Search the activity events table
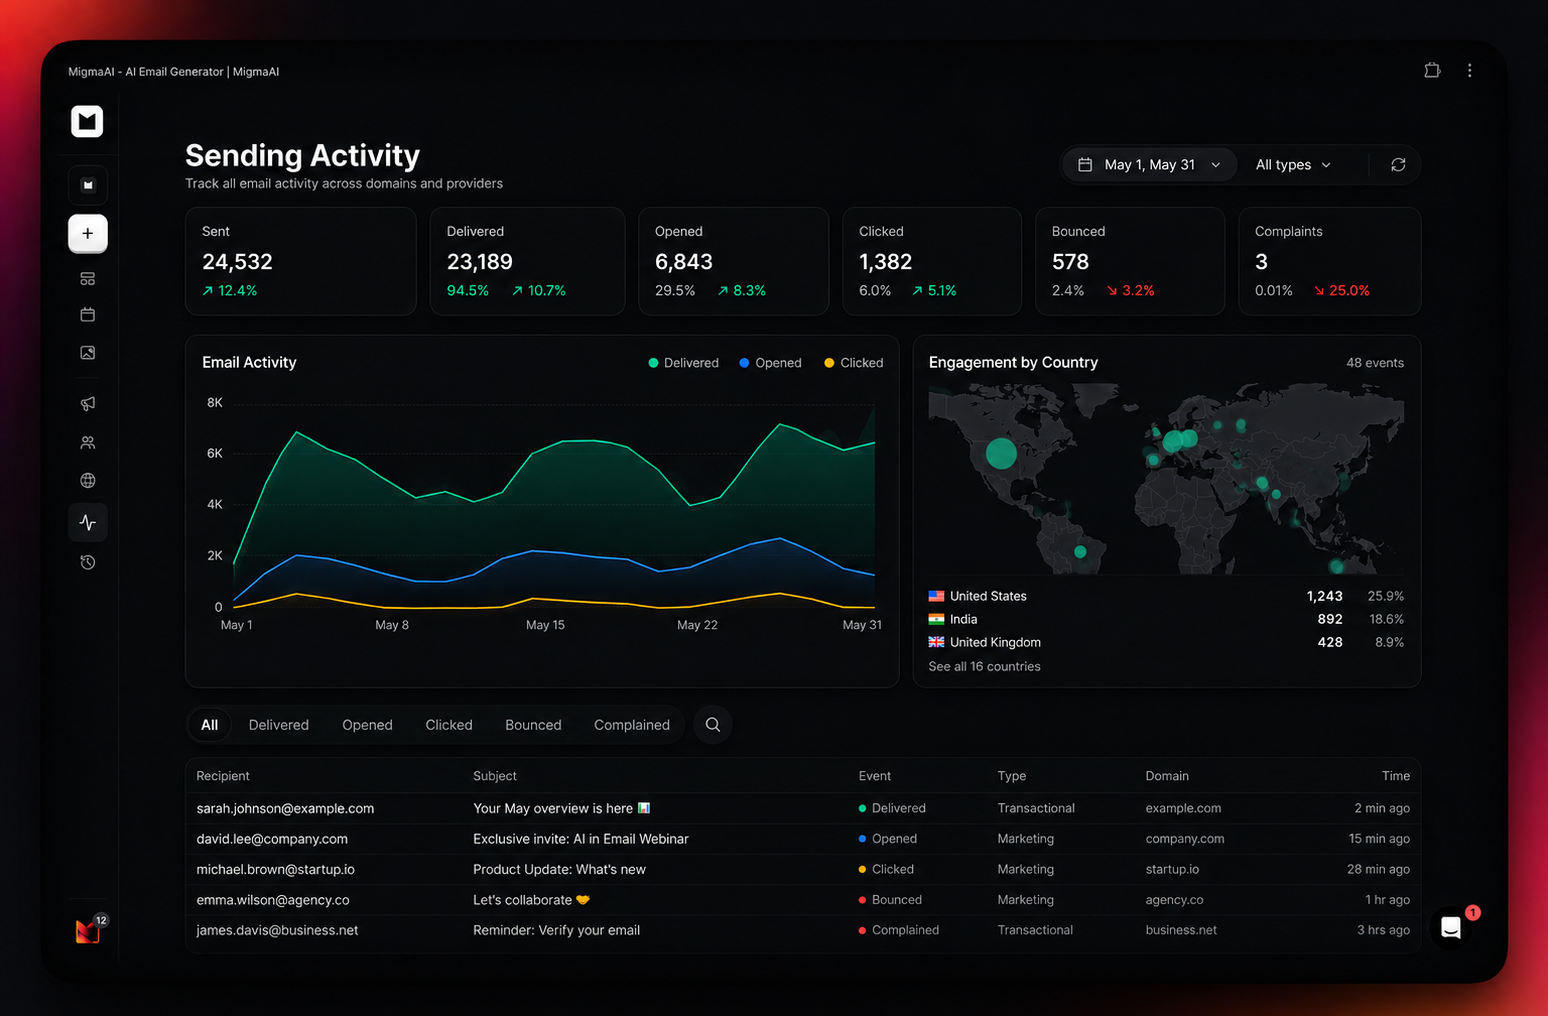1548x1016 pixels. tap(713, 725)
